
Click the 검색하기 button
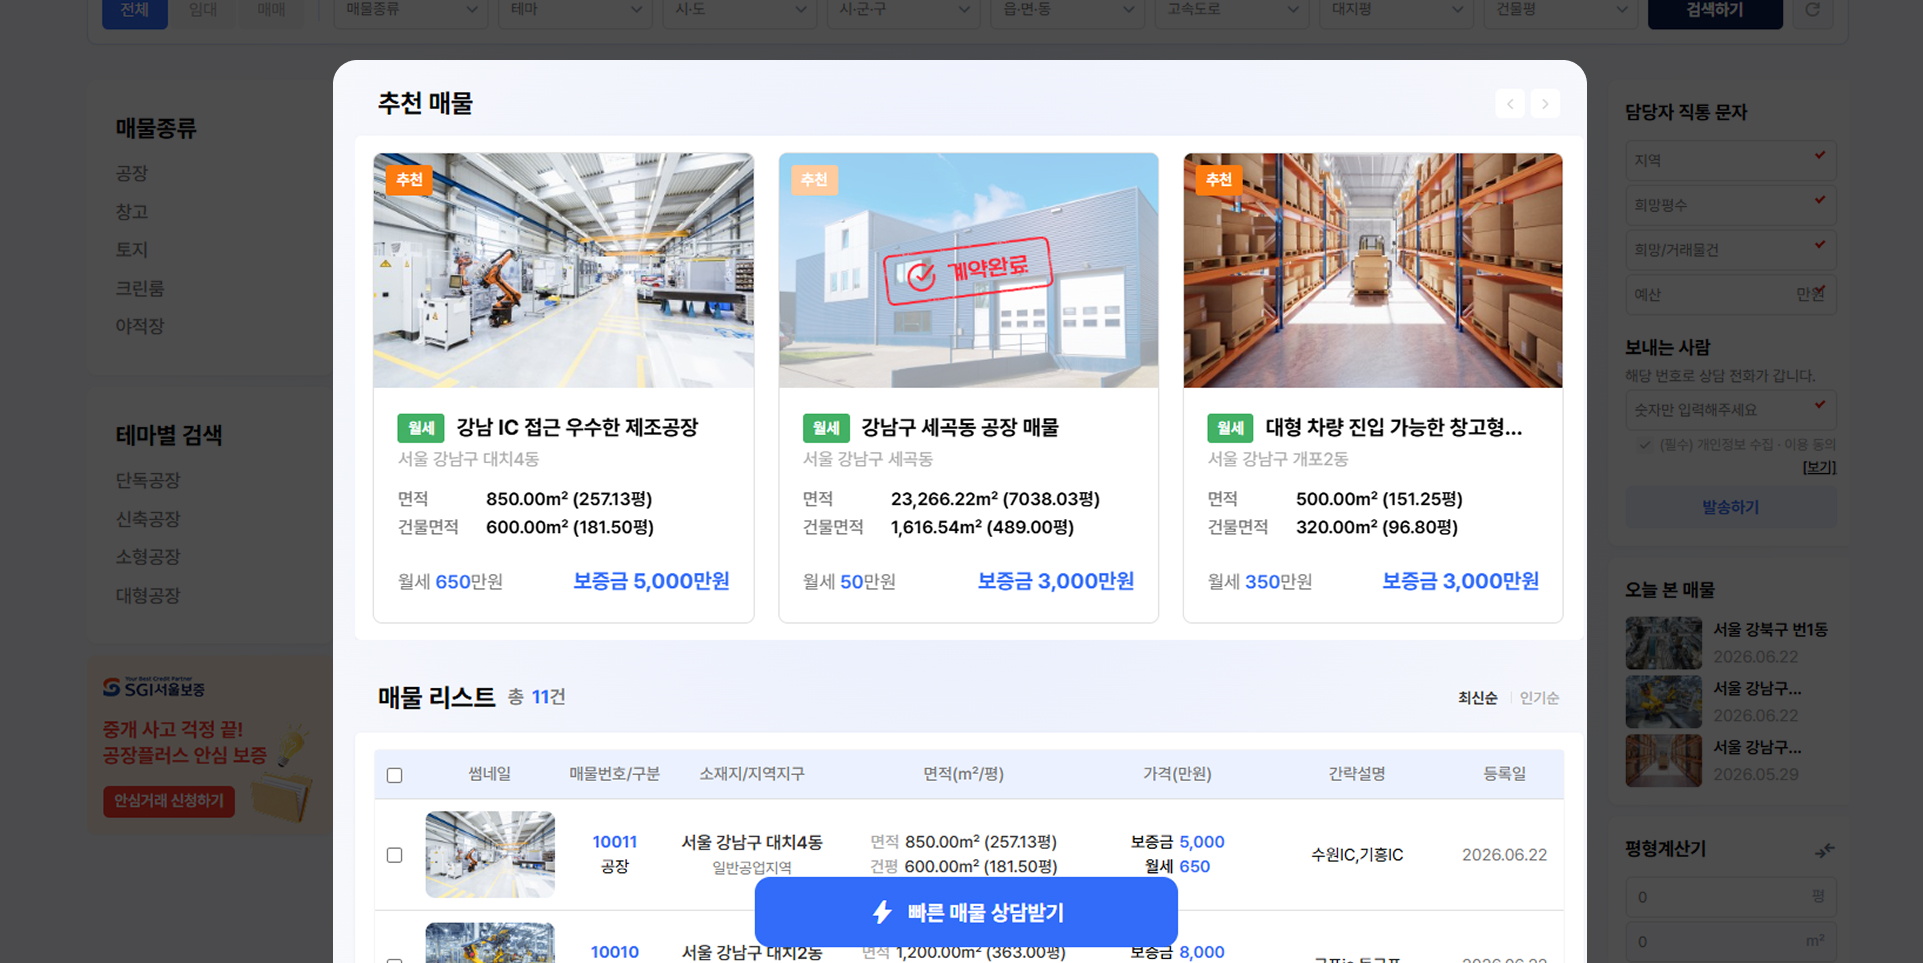(x=1715, y=10)
